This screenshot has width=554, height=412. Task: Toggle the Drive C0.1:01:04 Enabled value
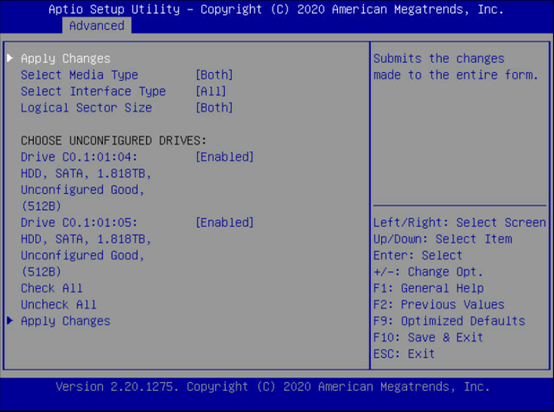click(x=225, y=157)
